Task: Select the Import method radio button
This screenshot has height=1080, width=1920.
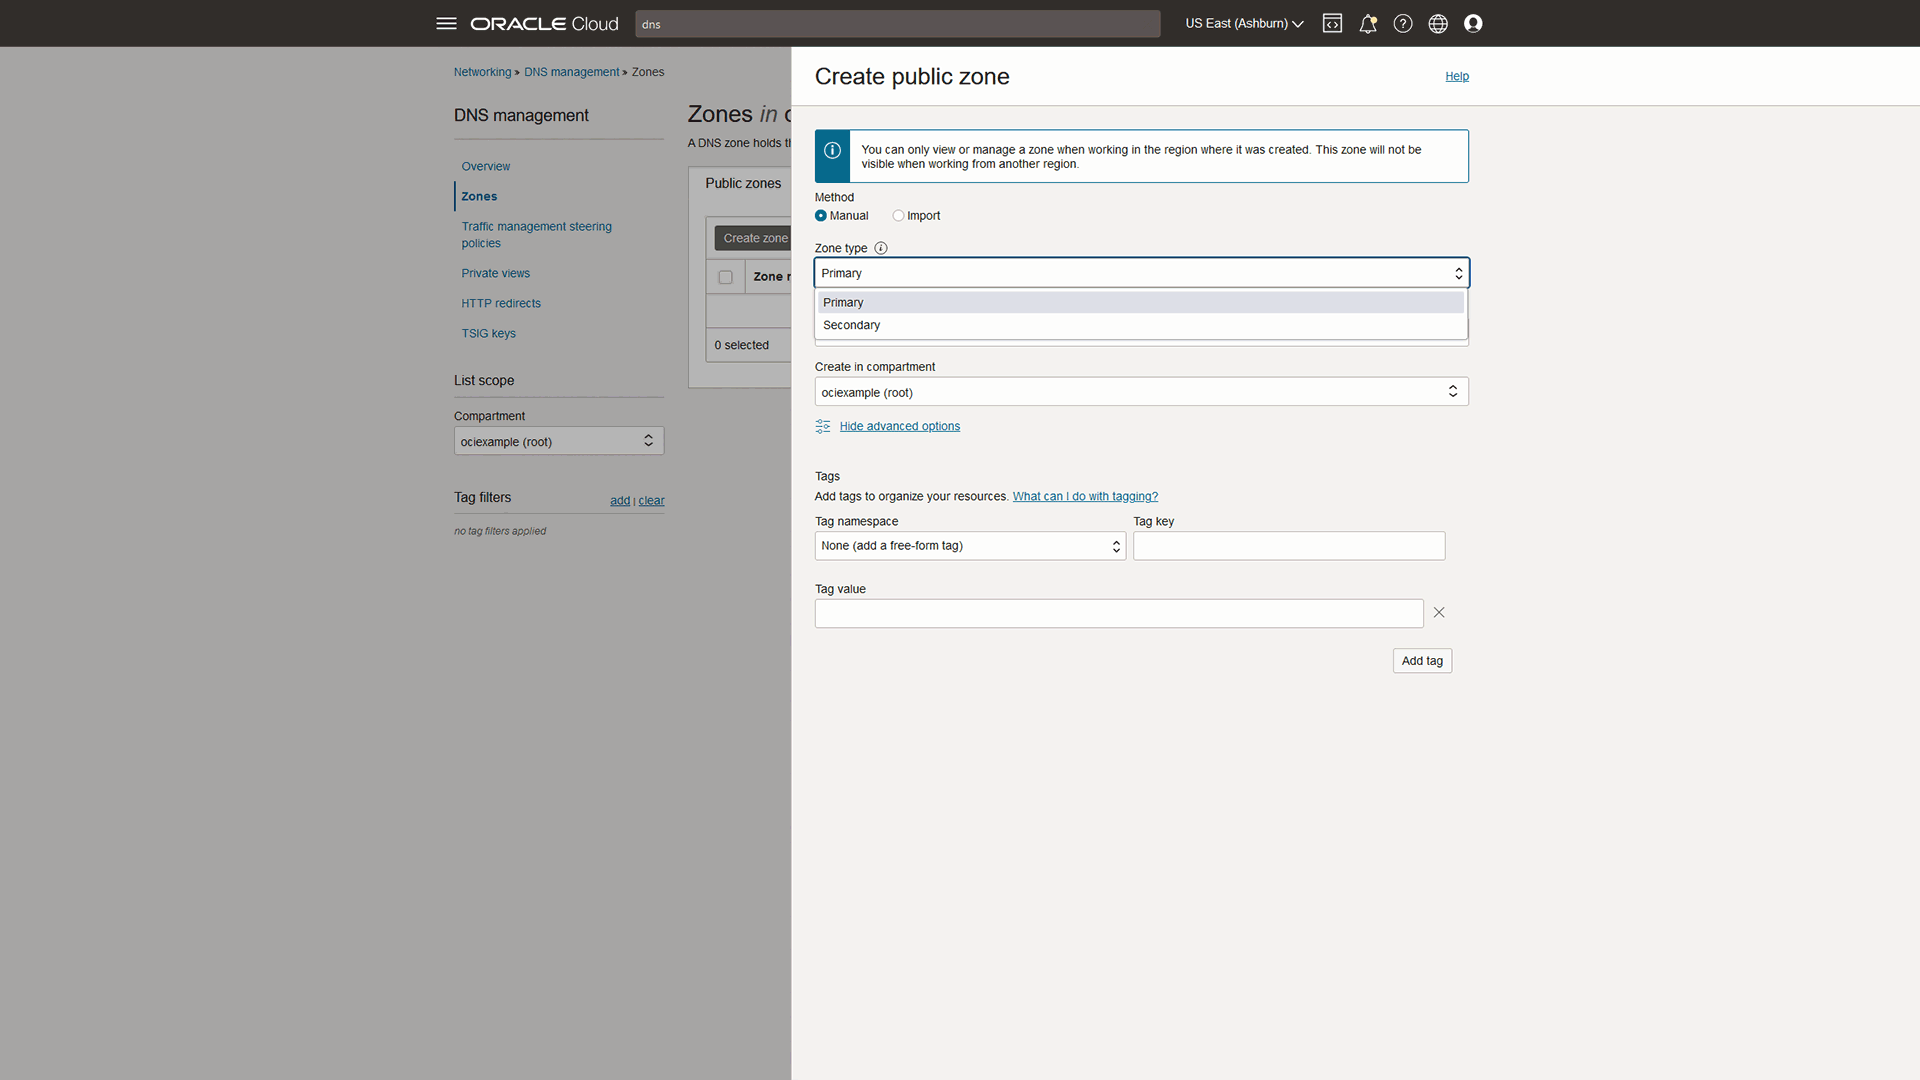Action: (x=898, y=216)
